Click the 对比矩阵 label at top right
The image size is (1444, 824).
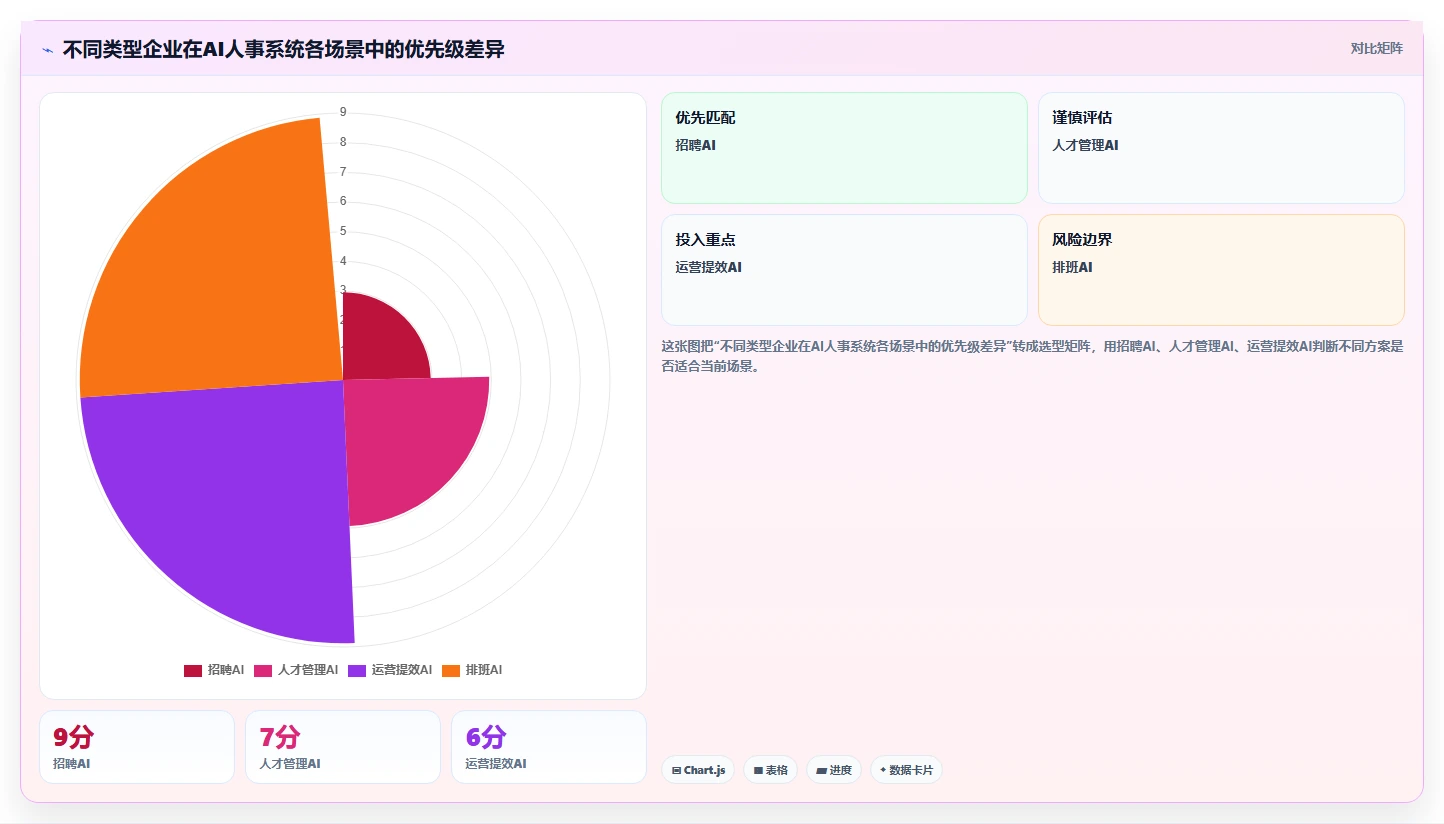[1377, 48]
